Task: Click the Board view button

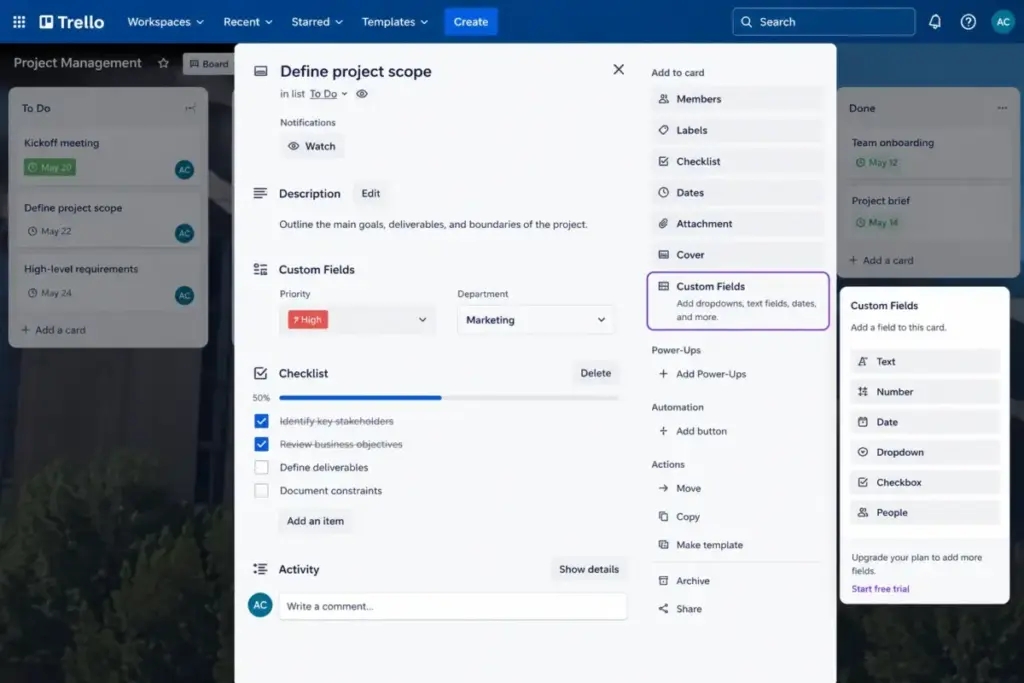Action: pyautogui.click(x=209, y=63)
